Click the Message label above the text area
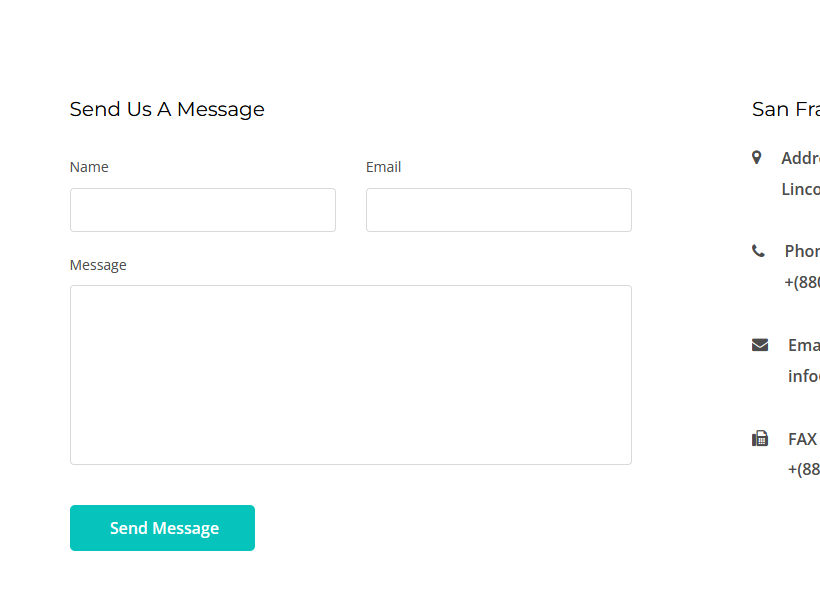This screenshot has width=820, height=602. (98, 265)
